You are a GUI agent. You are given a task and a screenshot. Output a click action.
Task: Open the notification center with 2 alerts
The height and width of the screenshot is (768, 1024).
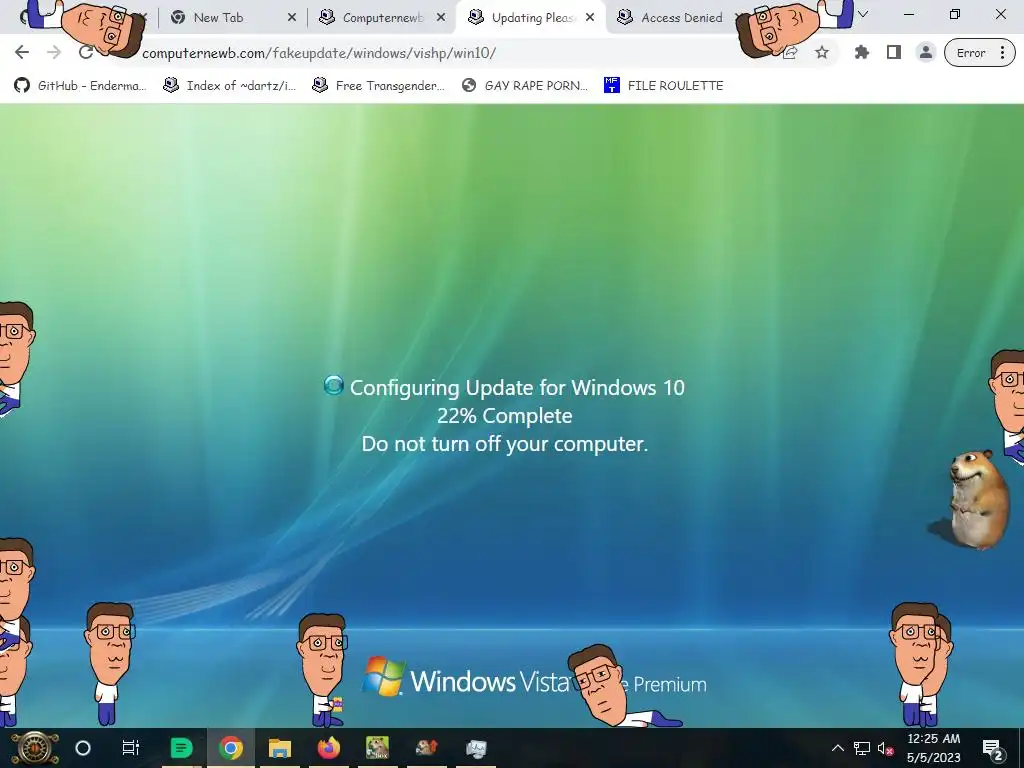click(993, 749)
